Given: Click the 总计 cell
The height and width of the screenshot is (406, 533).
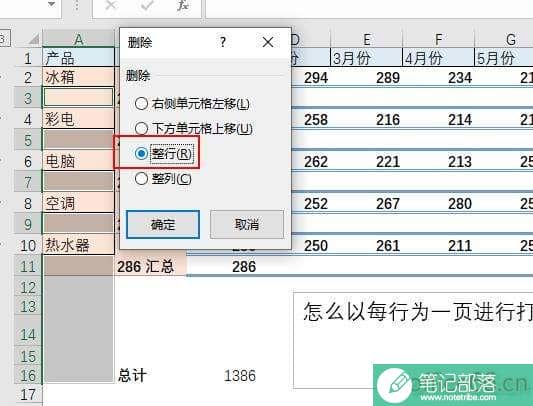Looking at the screenshot, I should tap(133, 375).
